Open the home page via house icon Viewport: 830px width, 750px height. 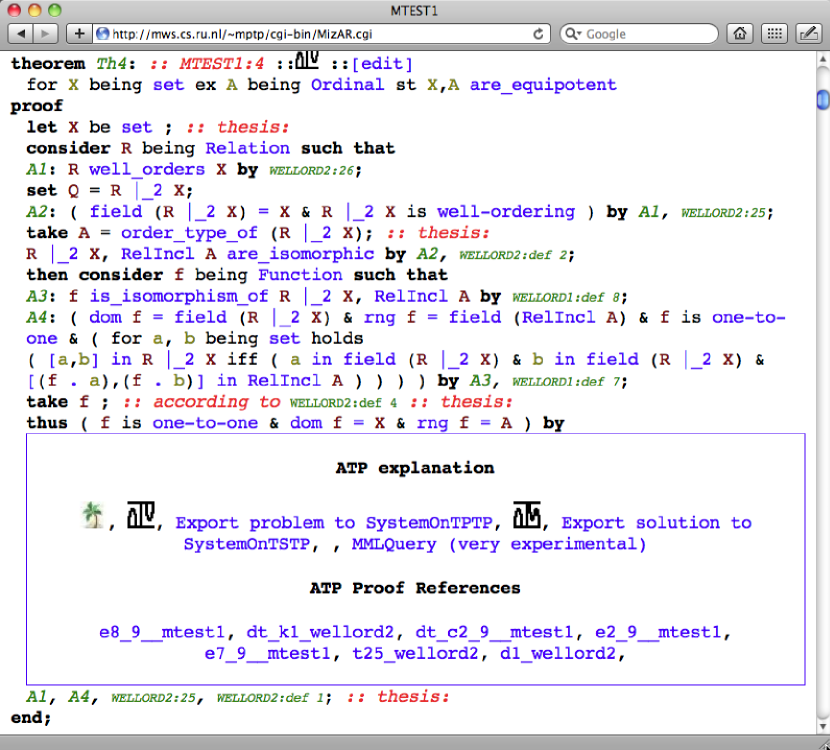[x=740, y=34]
